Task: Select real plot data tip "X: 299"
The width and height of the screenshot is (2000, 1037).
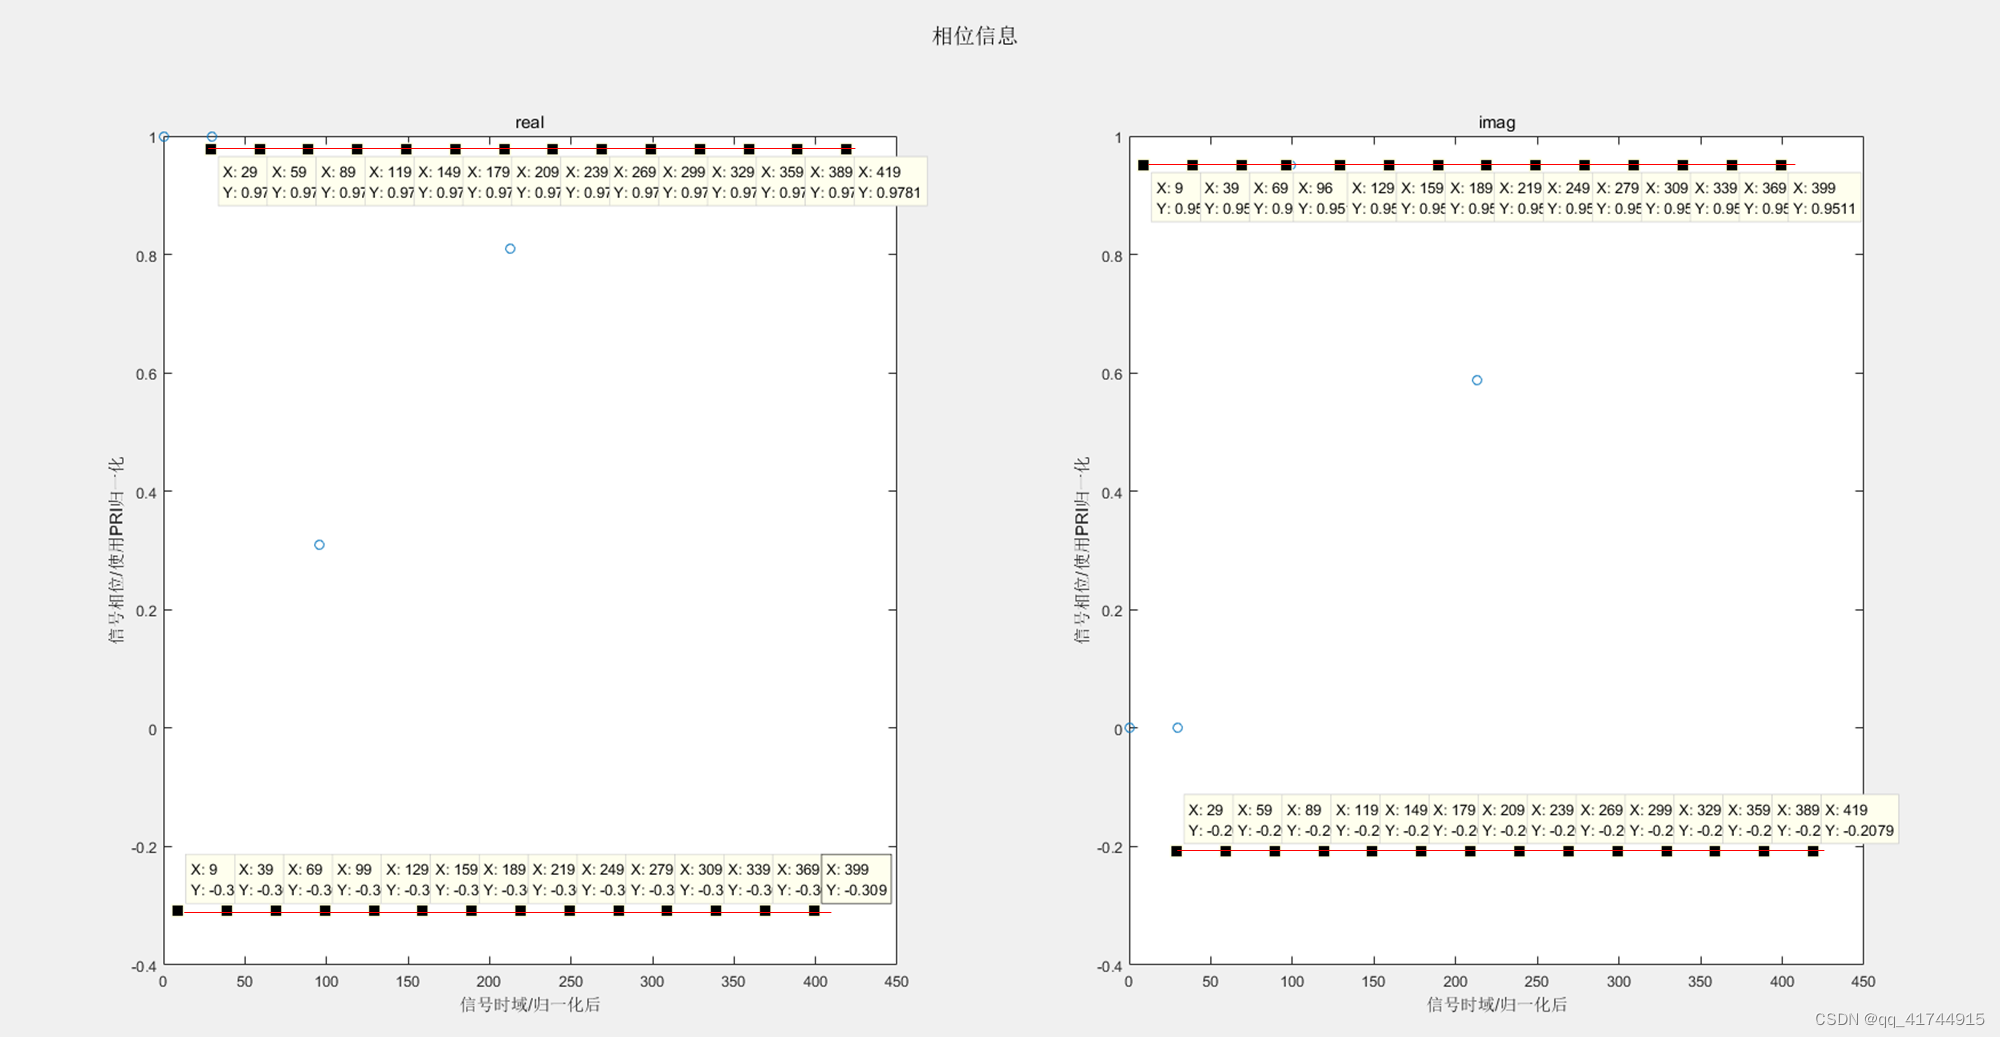Action: click(x=683, y=182)
